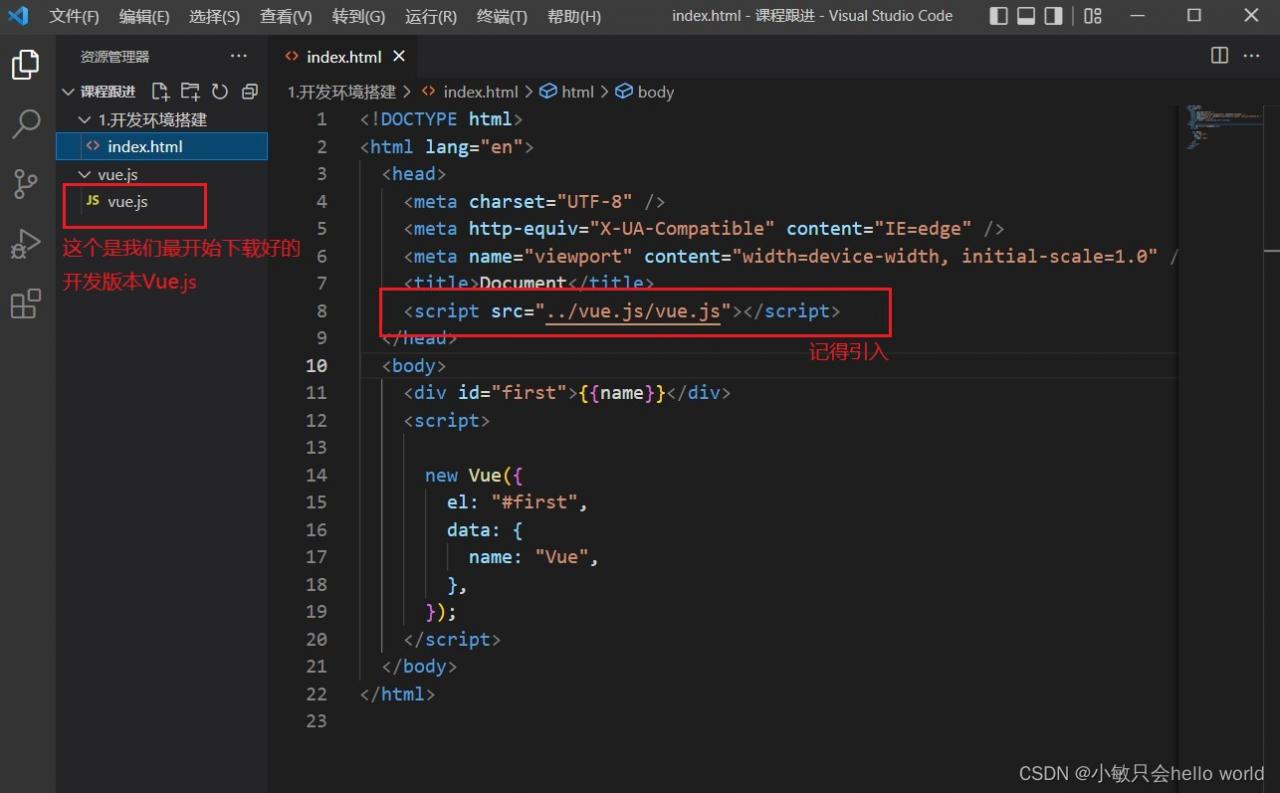The width and height of the screenshot is (1280, 793).
Task: Open the 资源管理器 more actions ellipsis
Action: tap(238, 56)
